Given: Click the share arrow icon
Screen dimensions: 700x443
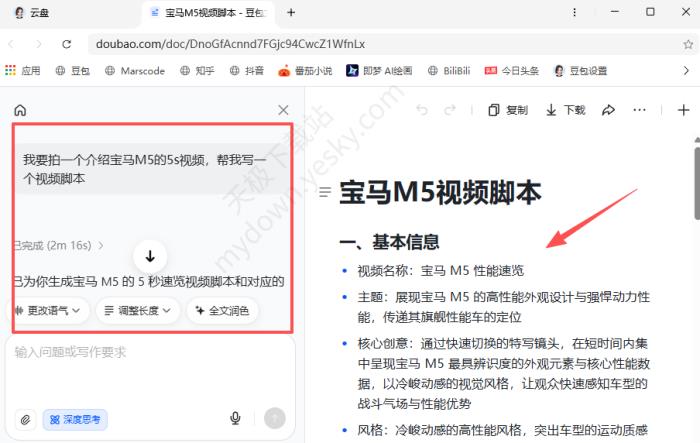Looking at the screenshot, I should (x=608, y=110).
